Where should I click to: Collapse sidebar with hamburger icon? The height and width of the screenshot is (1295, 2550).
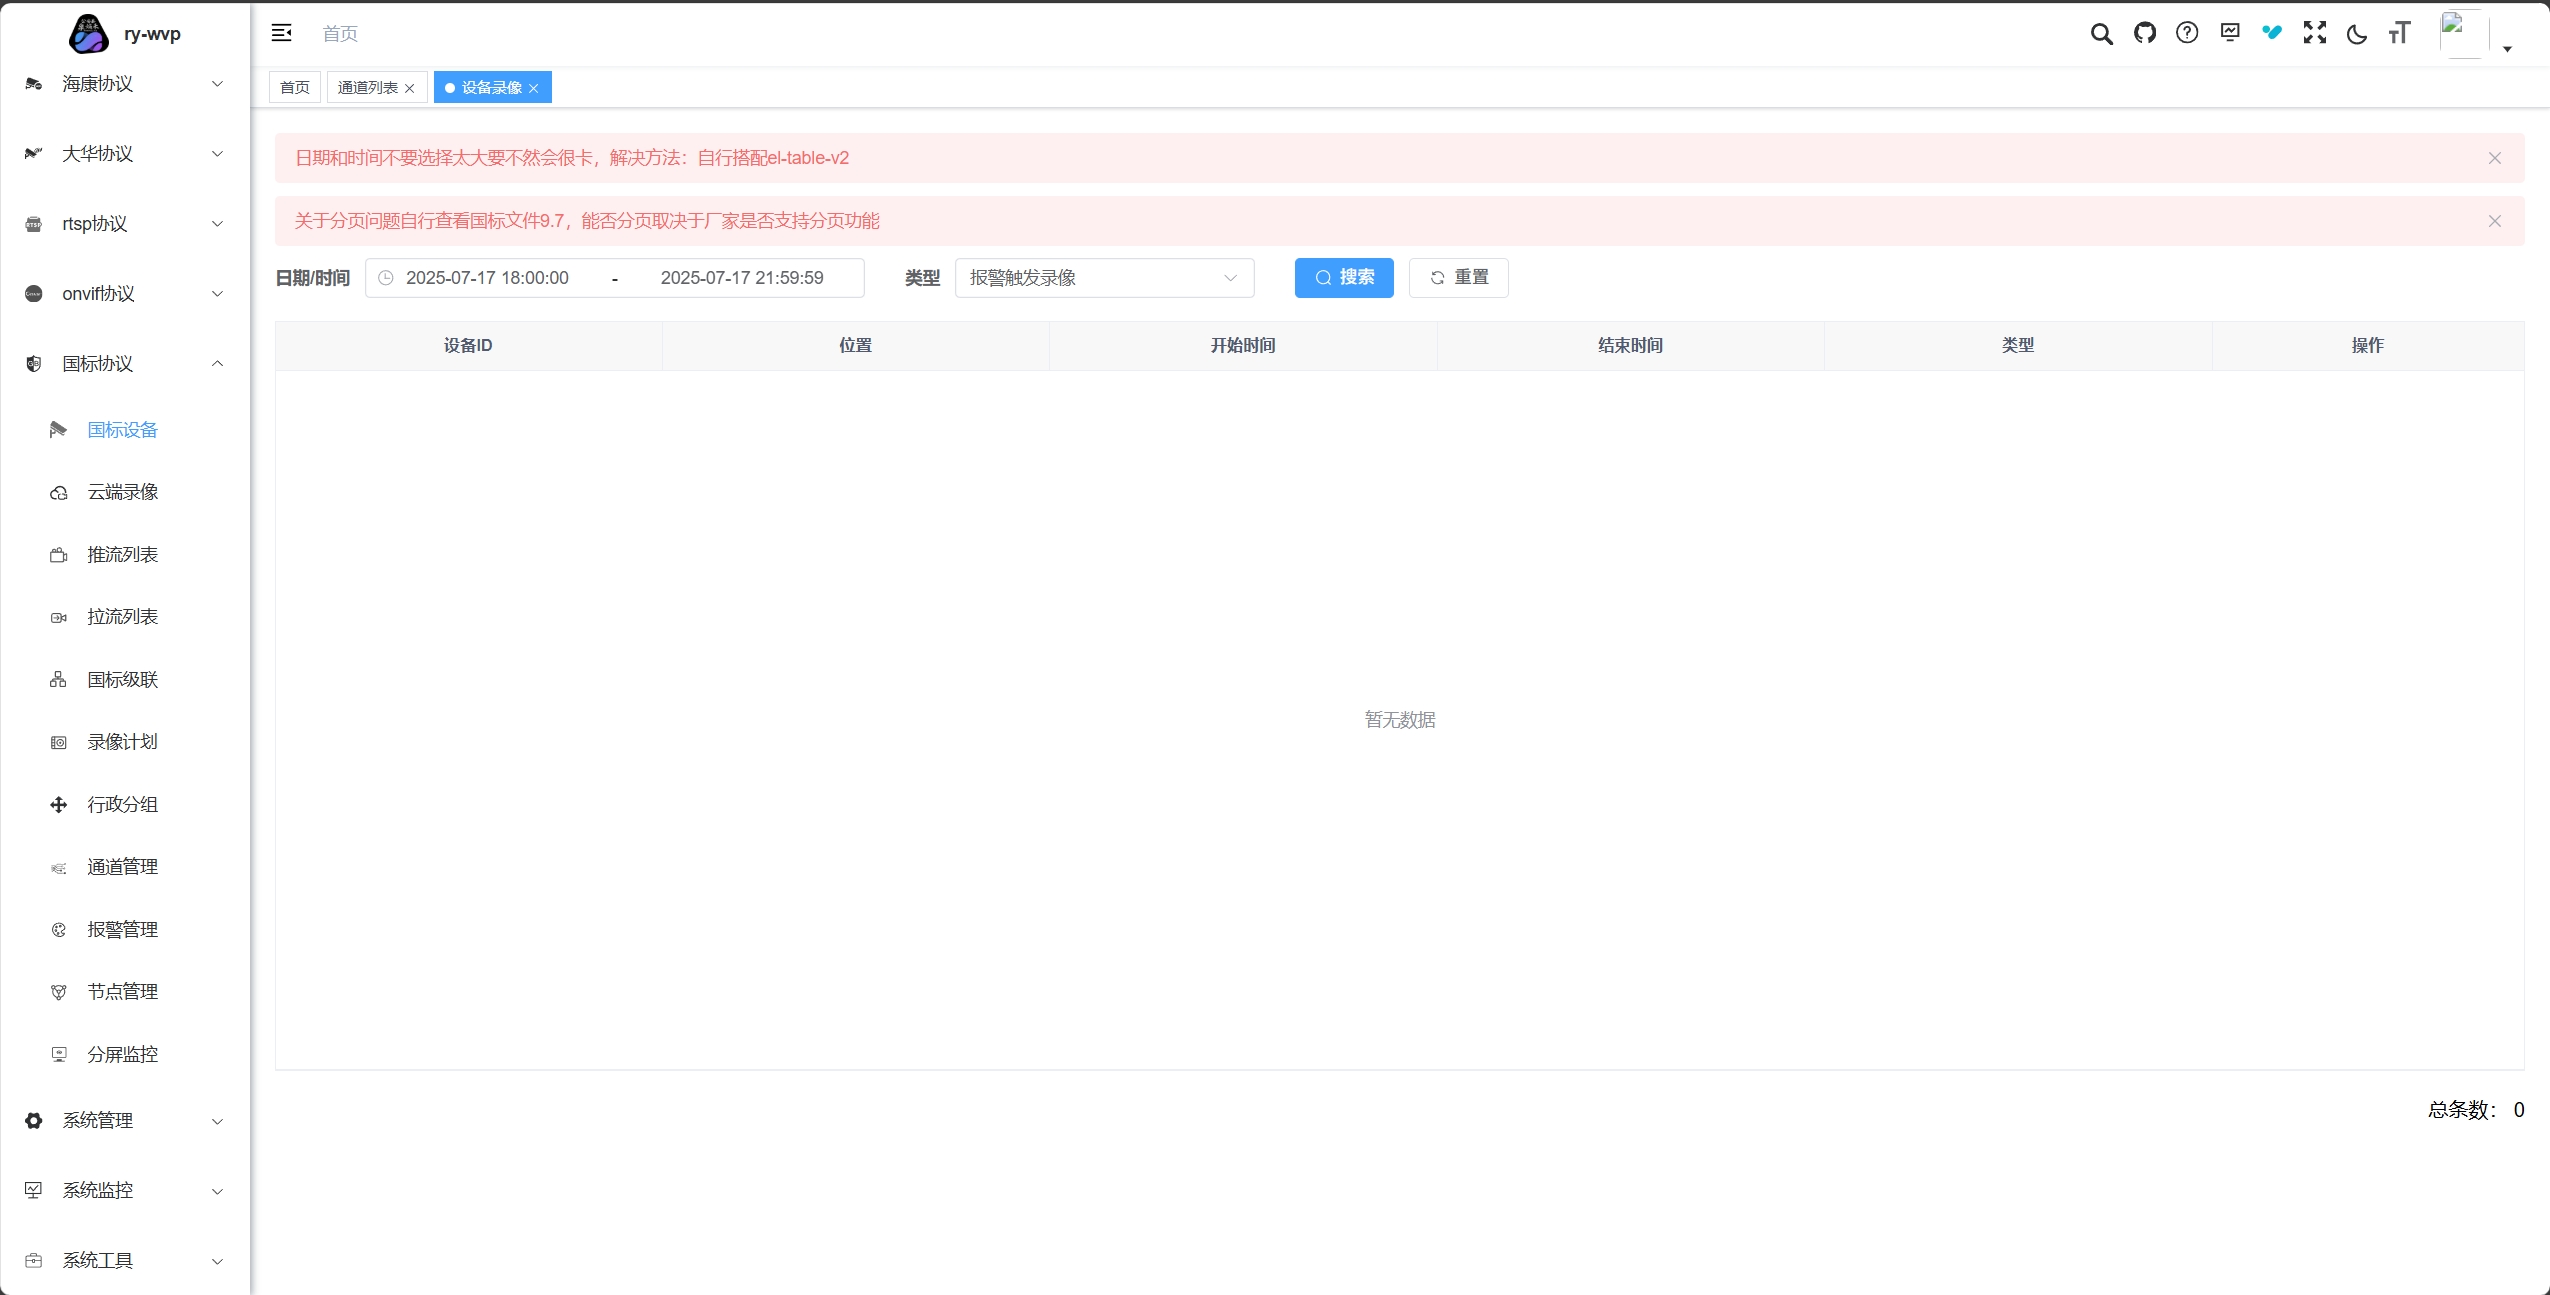click(282, 33)
